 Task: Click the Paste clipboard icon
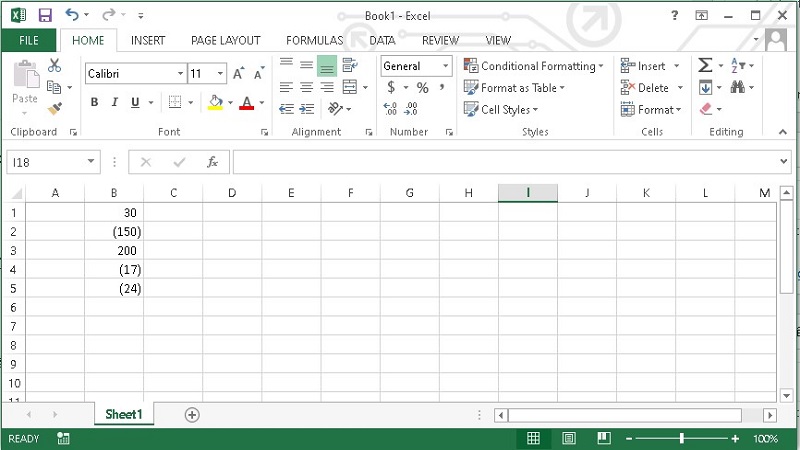[x=25, y=75]
